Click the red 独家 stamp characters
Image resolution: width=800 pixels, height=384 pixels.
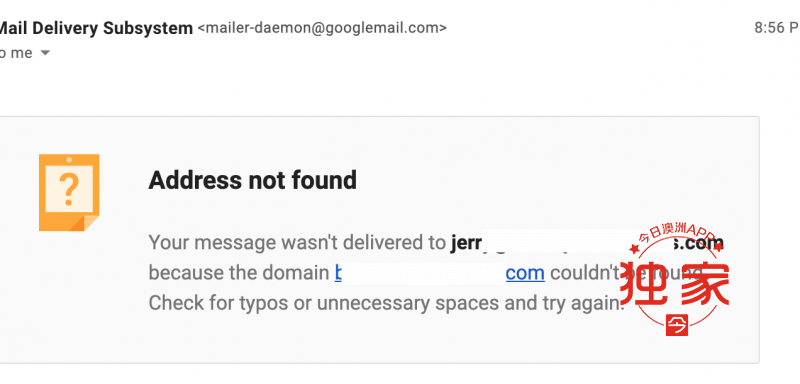tap(674, 284)
